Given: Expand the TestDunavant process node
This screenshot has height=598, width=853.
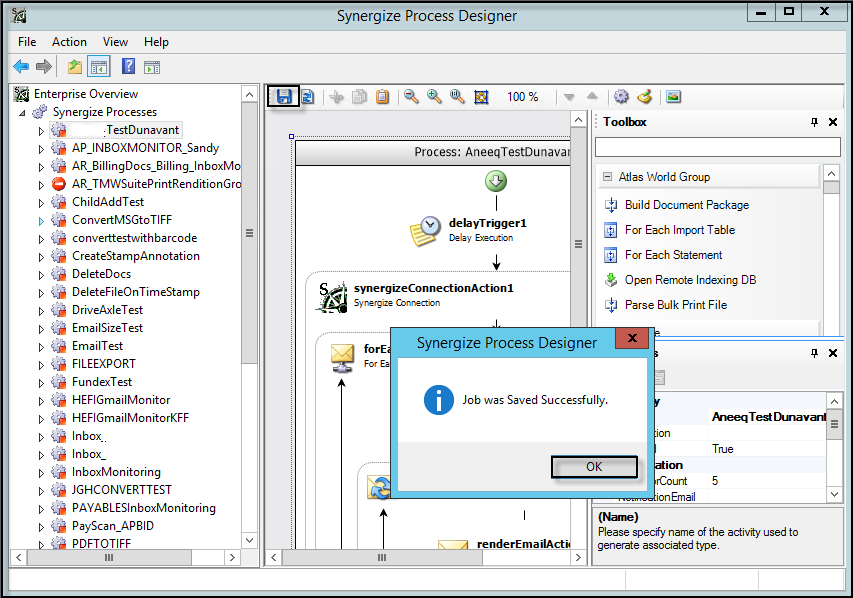Looking at the screenshot, I should (41, 131).
